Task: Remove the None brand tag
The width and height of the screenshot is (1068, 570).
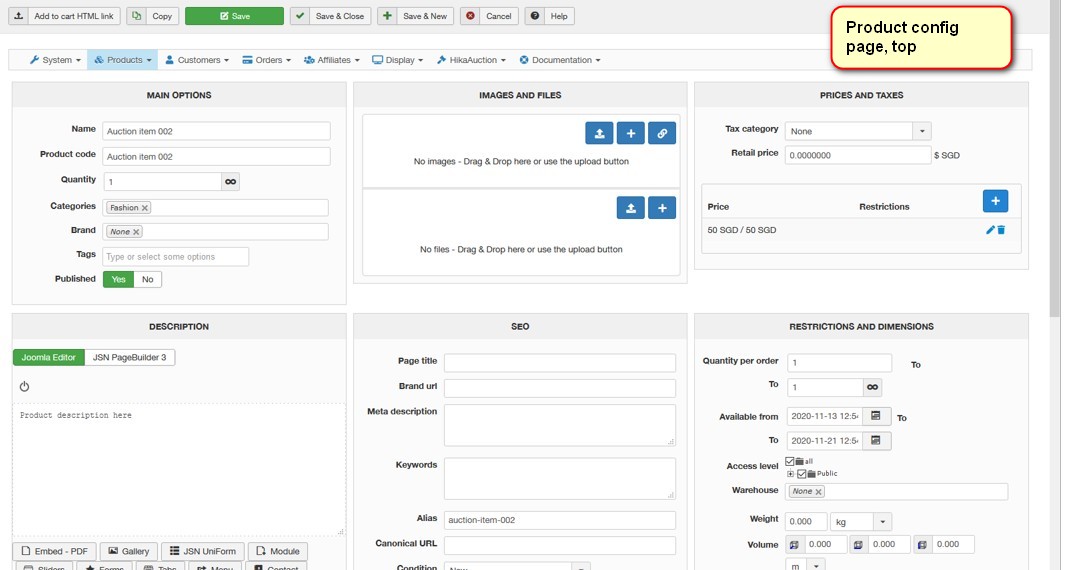Action: (136, 232)
